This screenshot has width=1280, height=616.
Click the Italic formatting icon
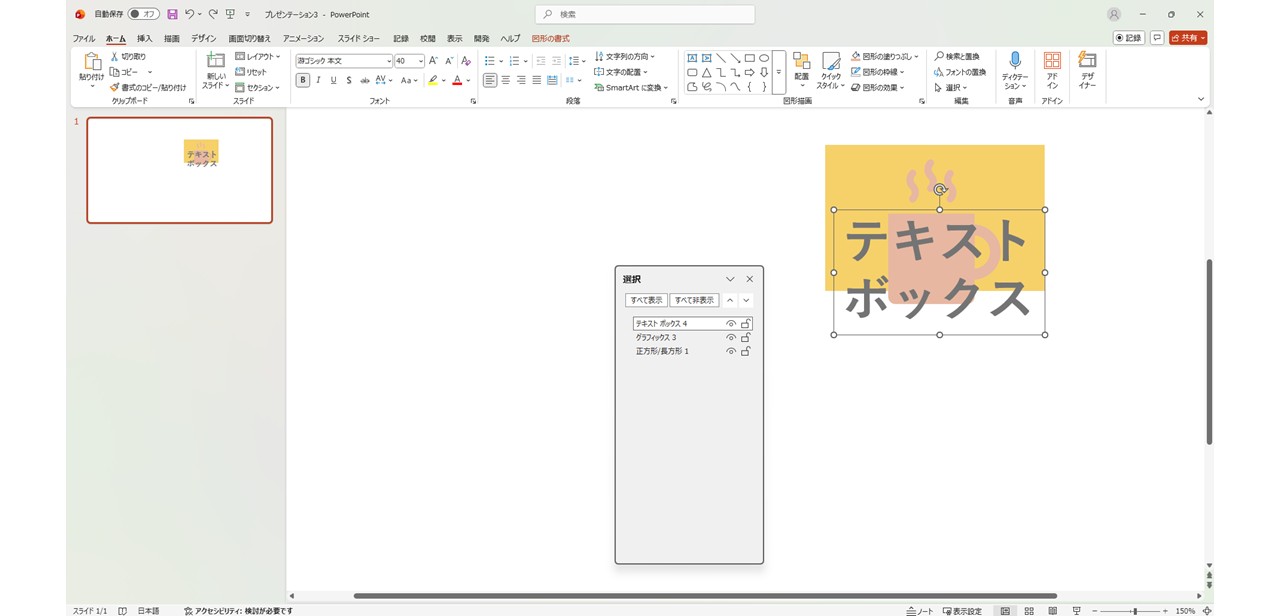318,80
